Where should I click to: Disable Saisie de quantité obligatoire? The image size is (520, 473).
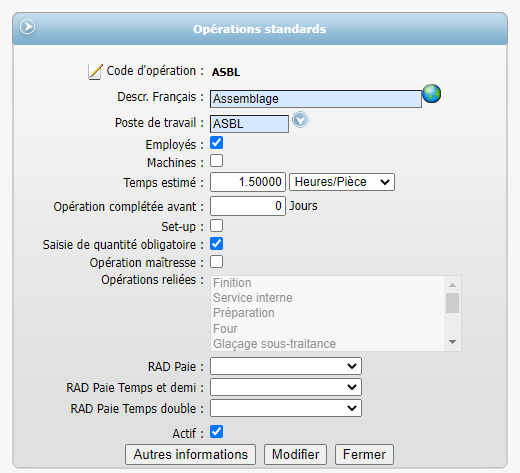[217, 244]
